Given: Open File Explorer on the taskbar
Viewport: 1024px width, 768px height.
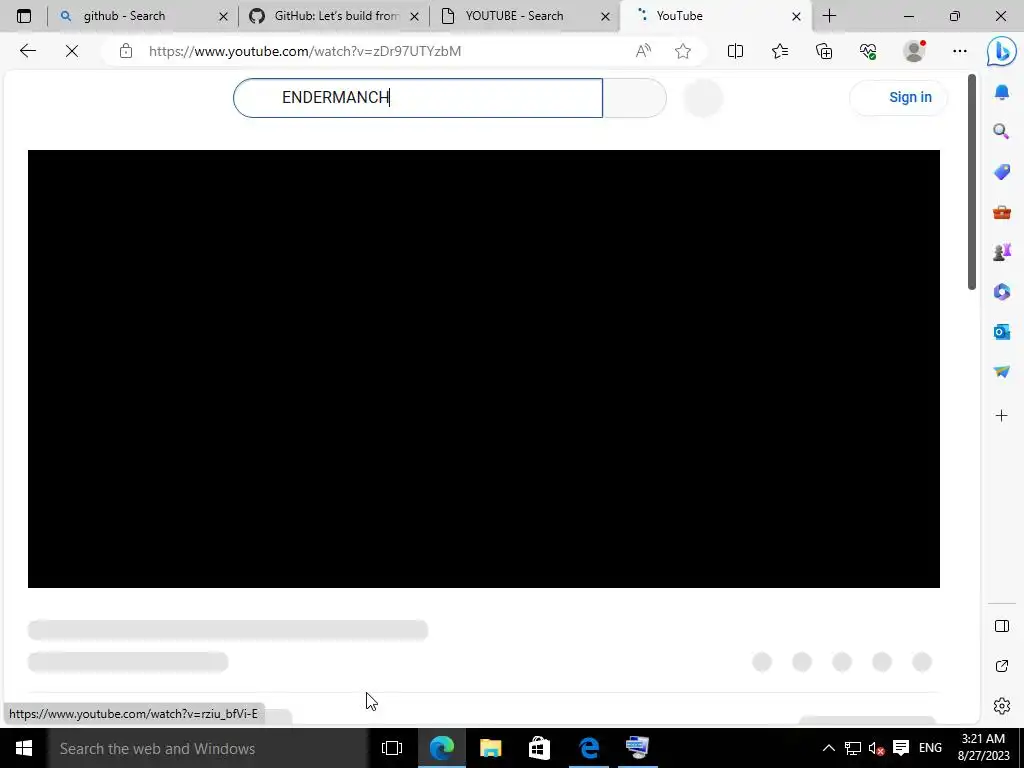Looking at the screenshot, I should coord(490,748).
